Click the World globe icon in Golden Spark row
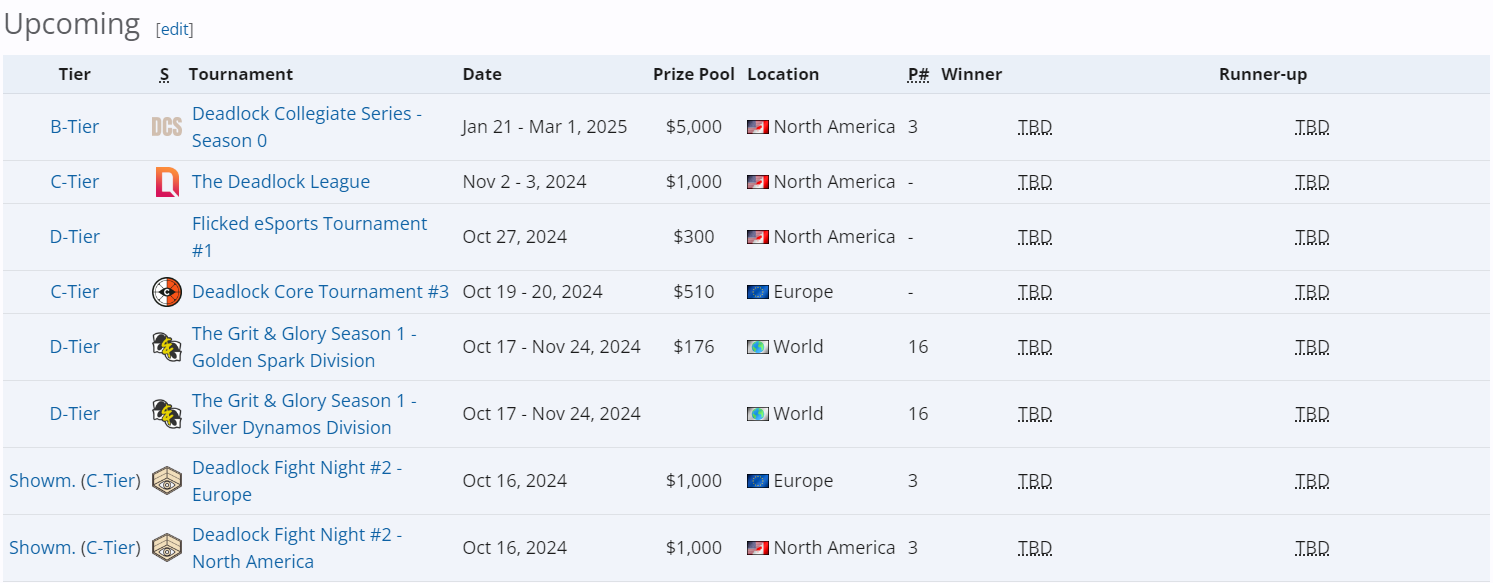 (x=758, y=347)
